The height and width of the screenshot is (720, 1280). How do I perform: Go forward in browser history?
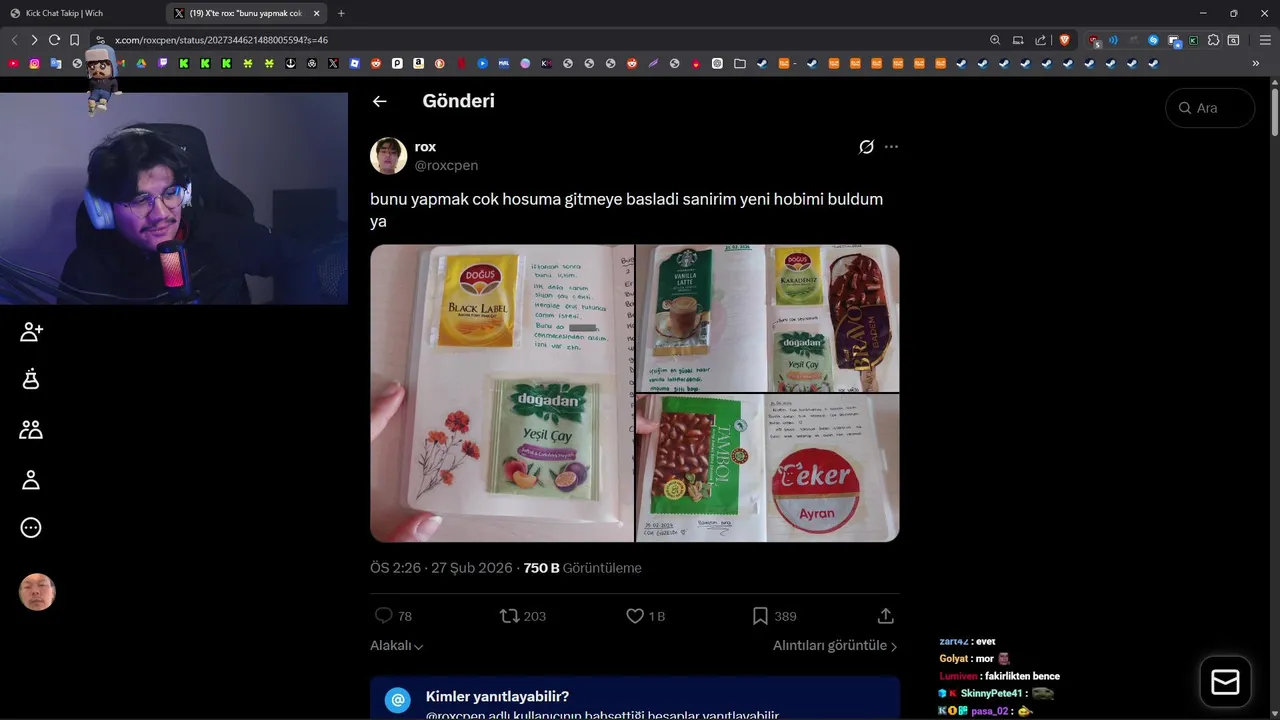pyautogui.click(x=34, y=40)
